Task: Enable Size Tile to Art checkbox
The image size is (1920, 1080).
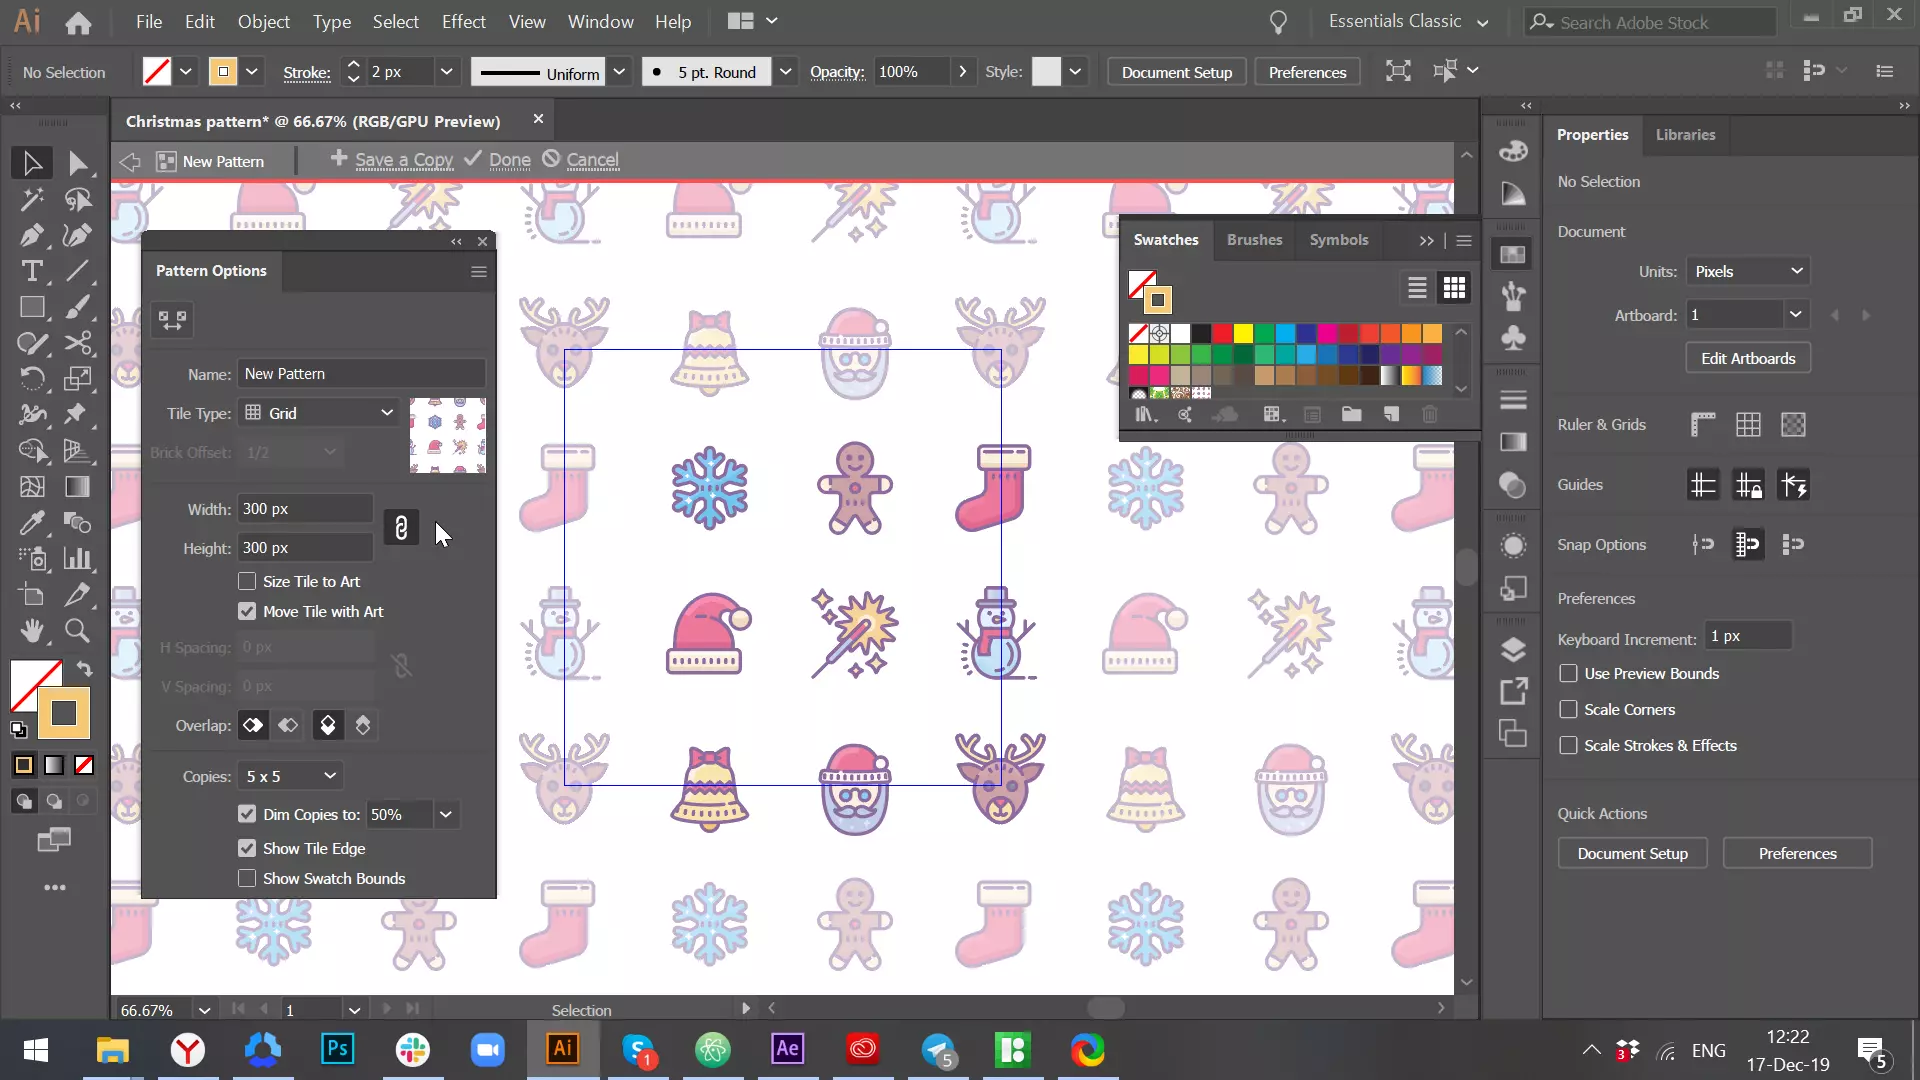Action: click(x=247, y=581)
